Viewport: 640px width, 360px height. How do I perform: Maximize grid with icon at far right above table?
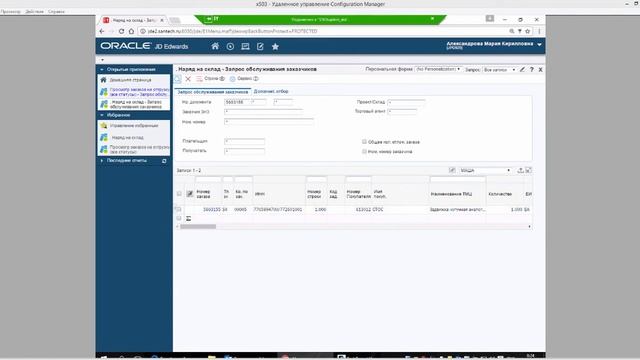[x=528, y=170]
